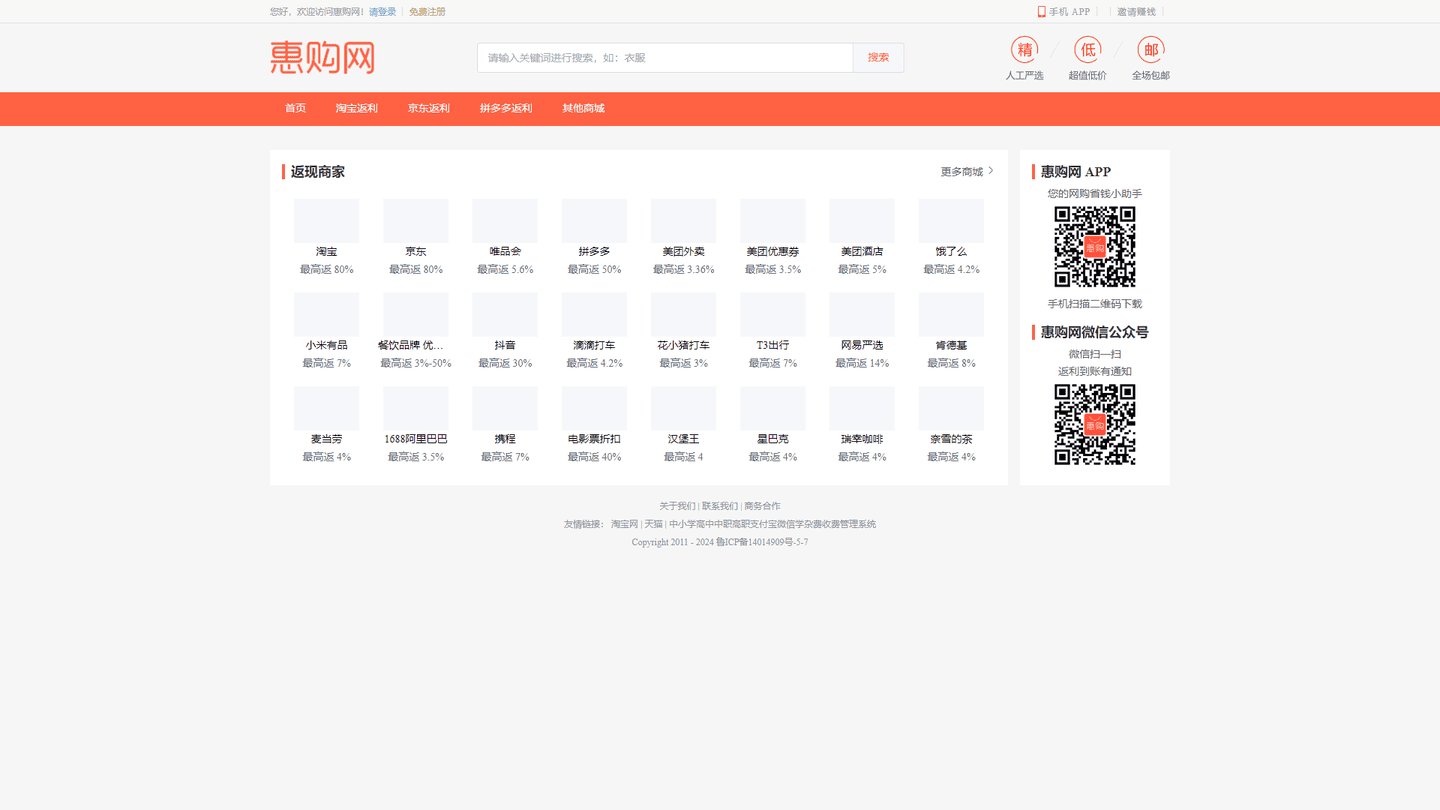Click 最高返 5.6% under 唯品会
The image size is (1440, 810).
tap(505, 270)
